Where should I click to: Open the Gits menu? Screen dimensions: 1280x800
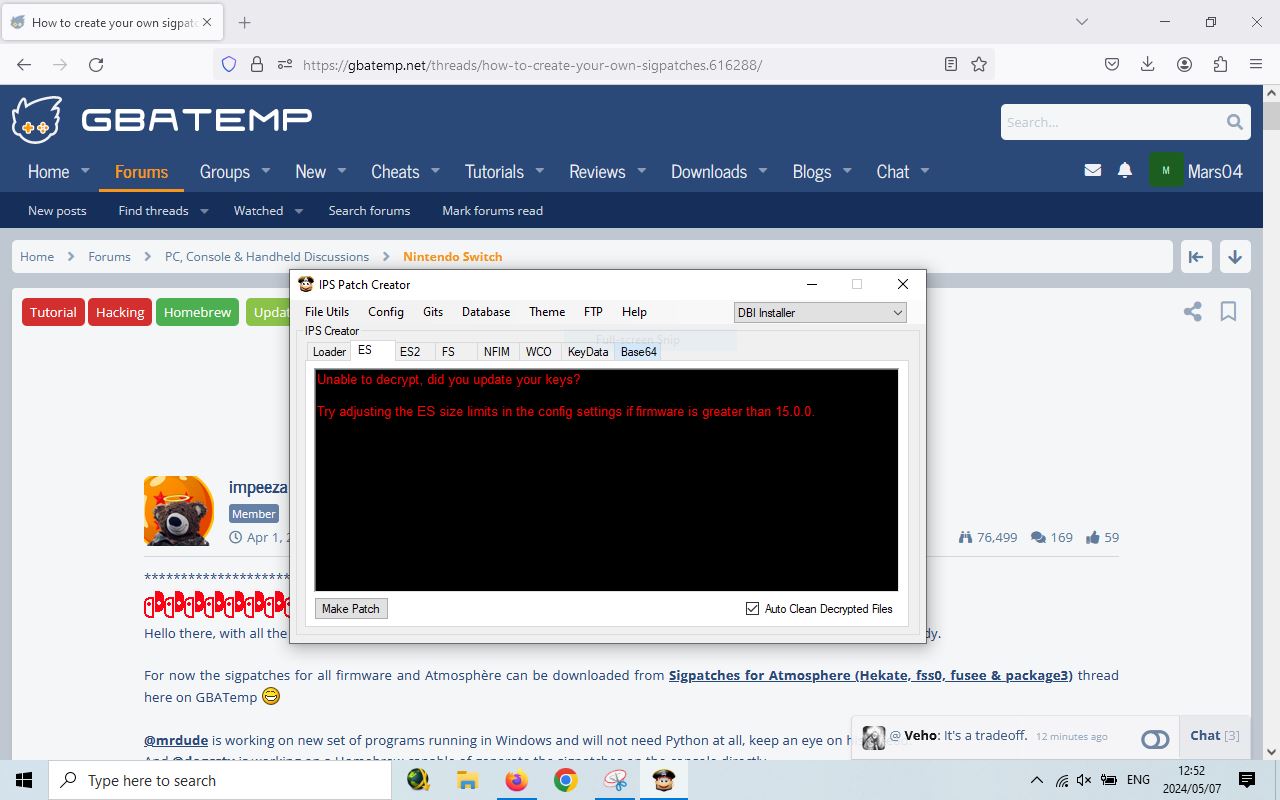coord(433,312)
